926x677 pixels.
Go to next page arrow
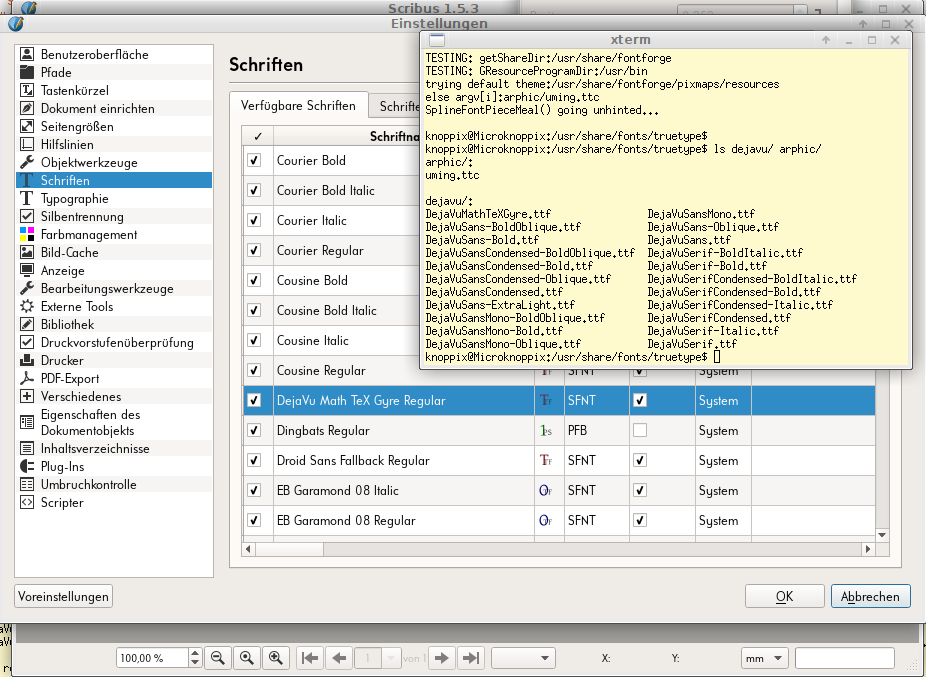441,658
